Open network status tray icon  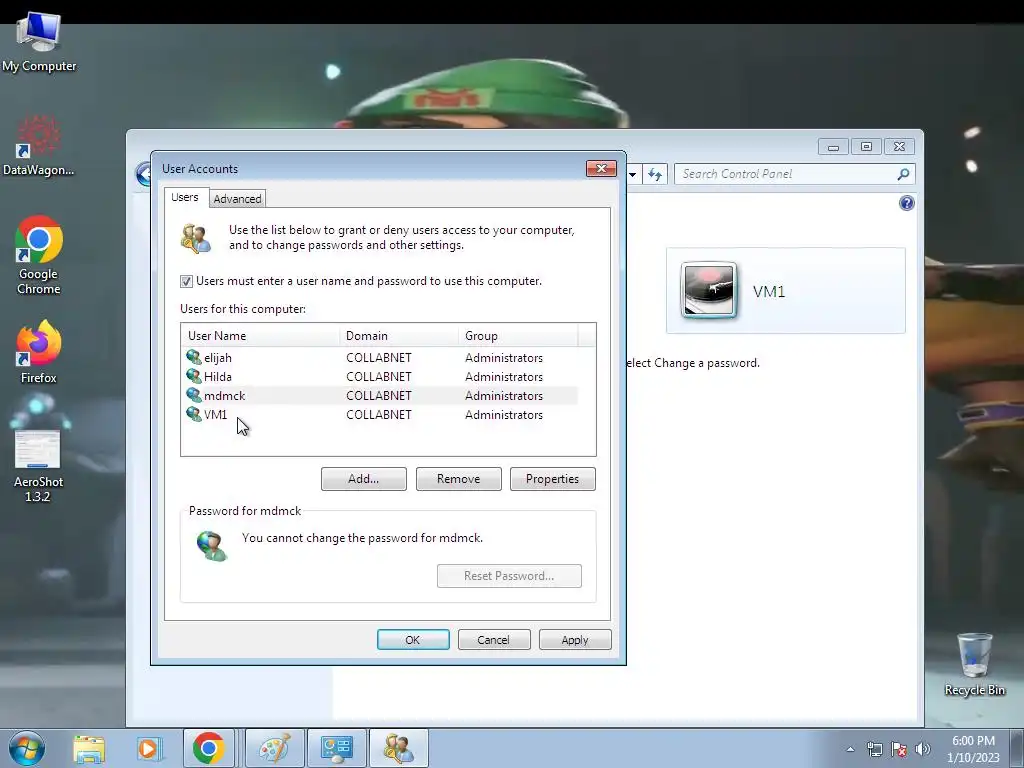[874, 749]
